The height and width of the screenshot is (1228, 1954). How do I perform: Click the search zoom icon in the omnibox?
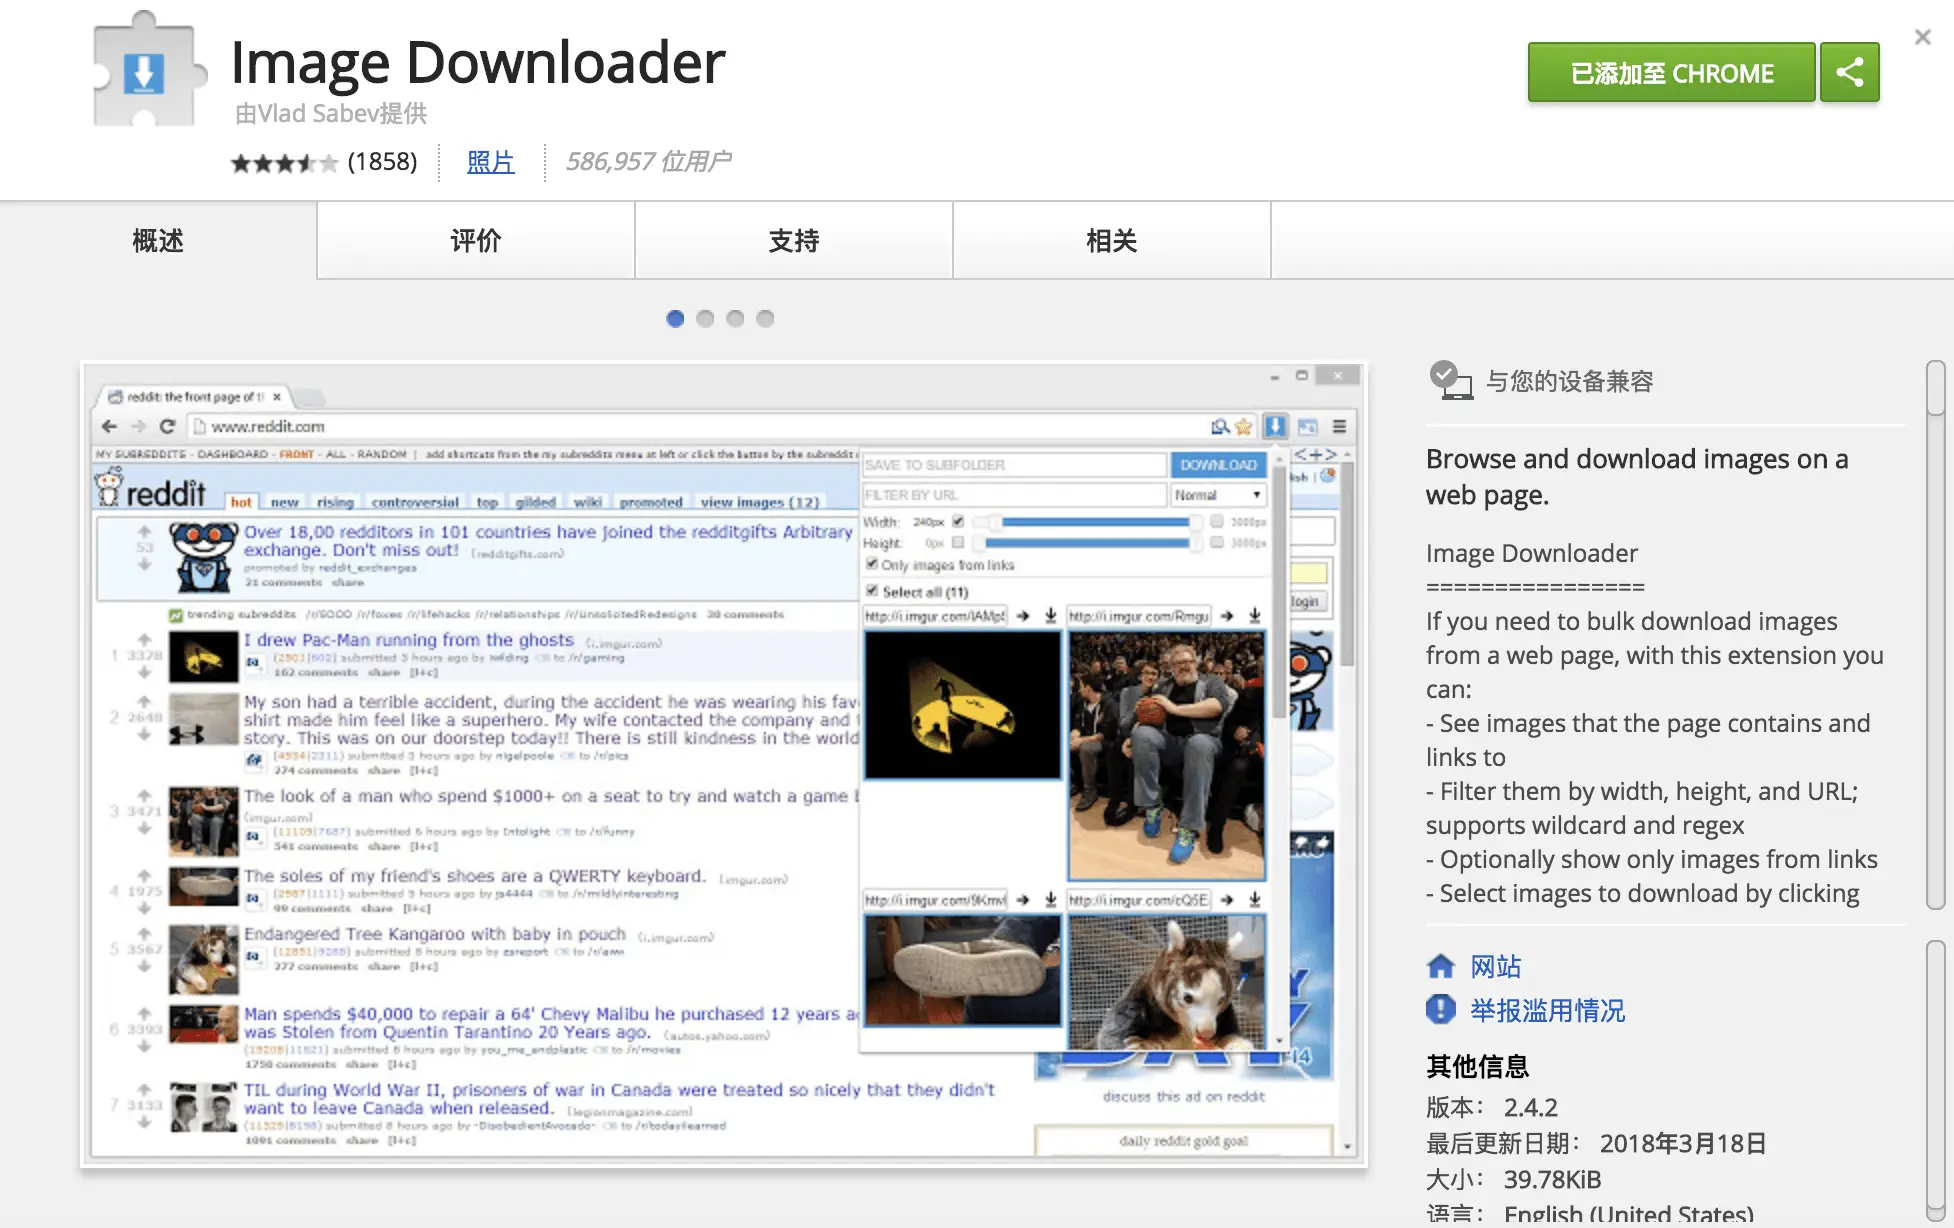(1220, 427)
